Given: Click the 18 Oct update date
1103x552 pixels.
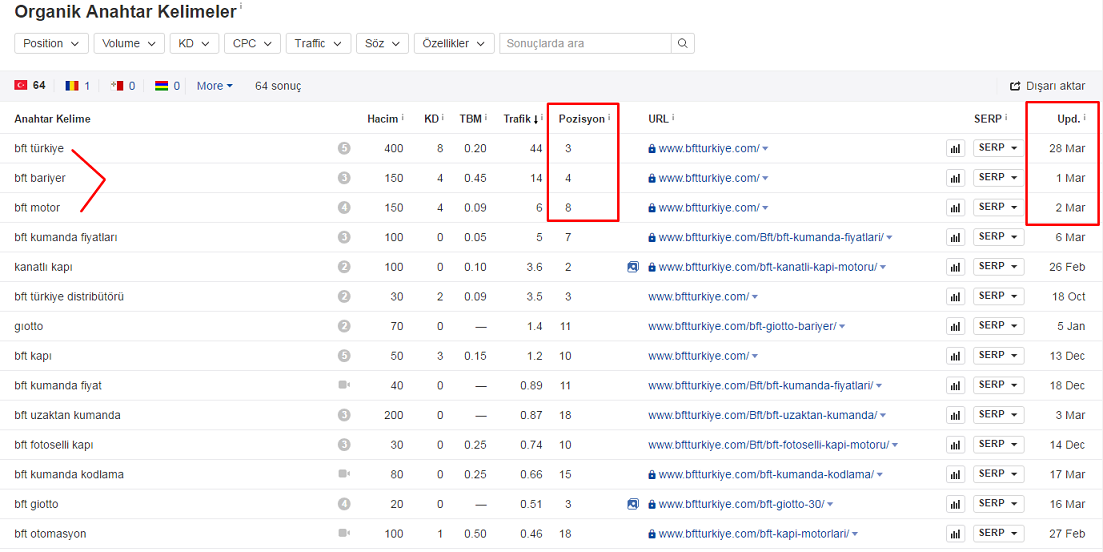Looking at the screenshot, I should [x=1069, y=297].
